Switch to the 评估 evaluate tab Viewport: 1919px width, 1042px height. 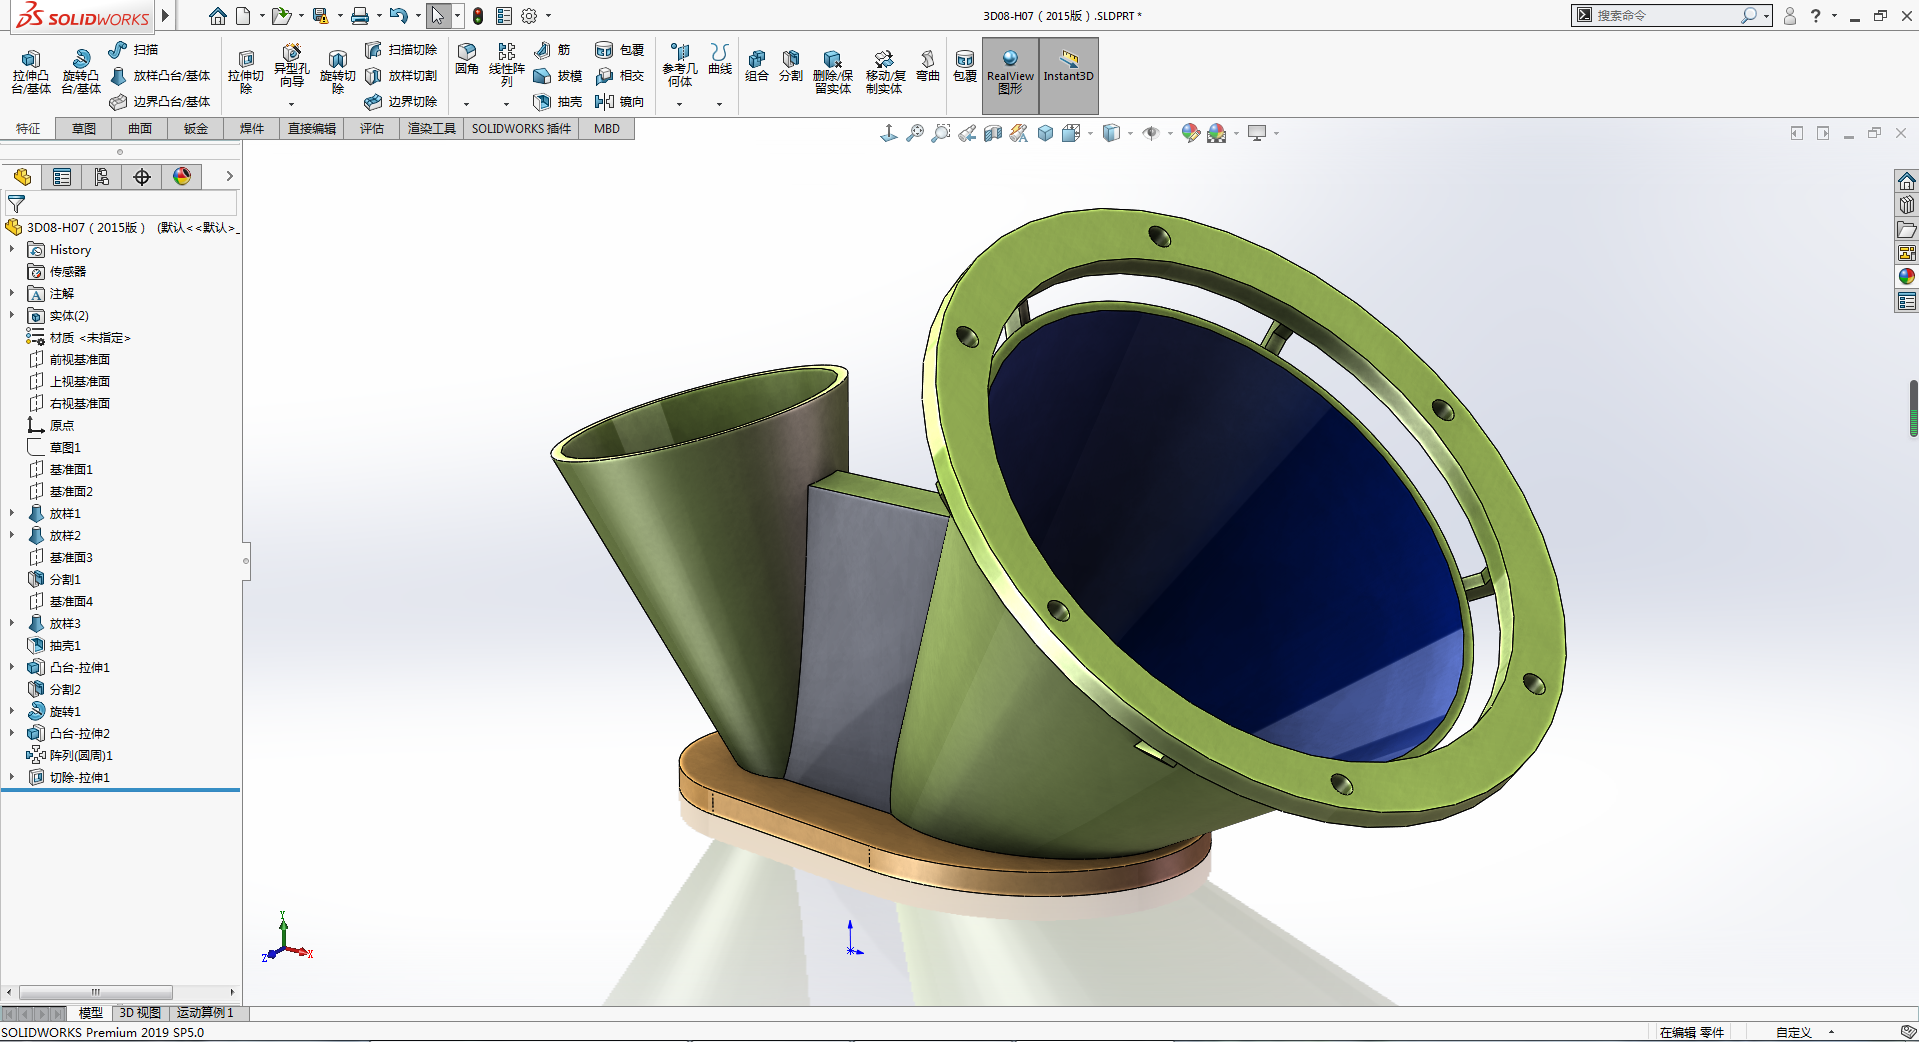click(x=372, y=128)
